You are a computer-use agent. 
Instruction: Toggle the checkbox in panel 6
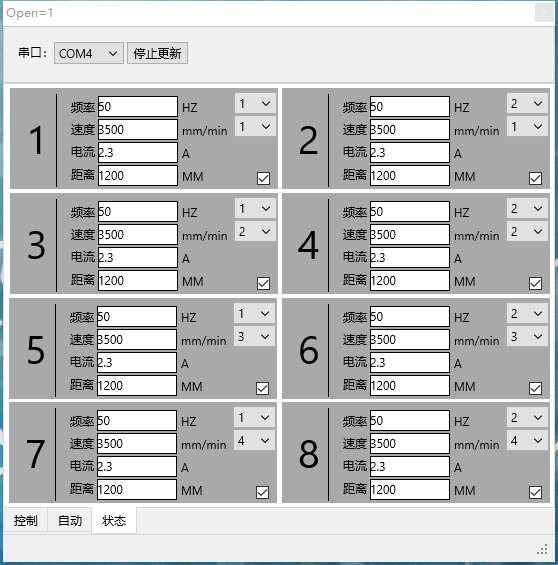535,388
